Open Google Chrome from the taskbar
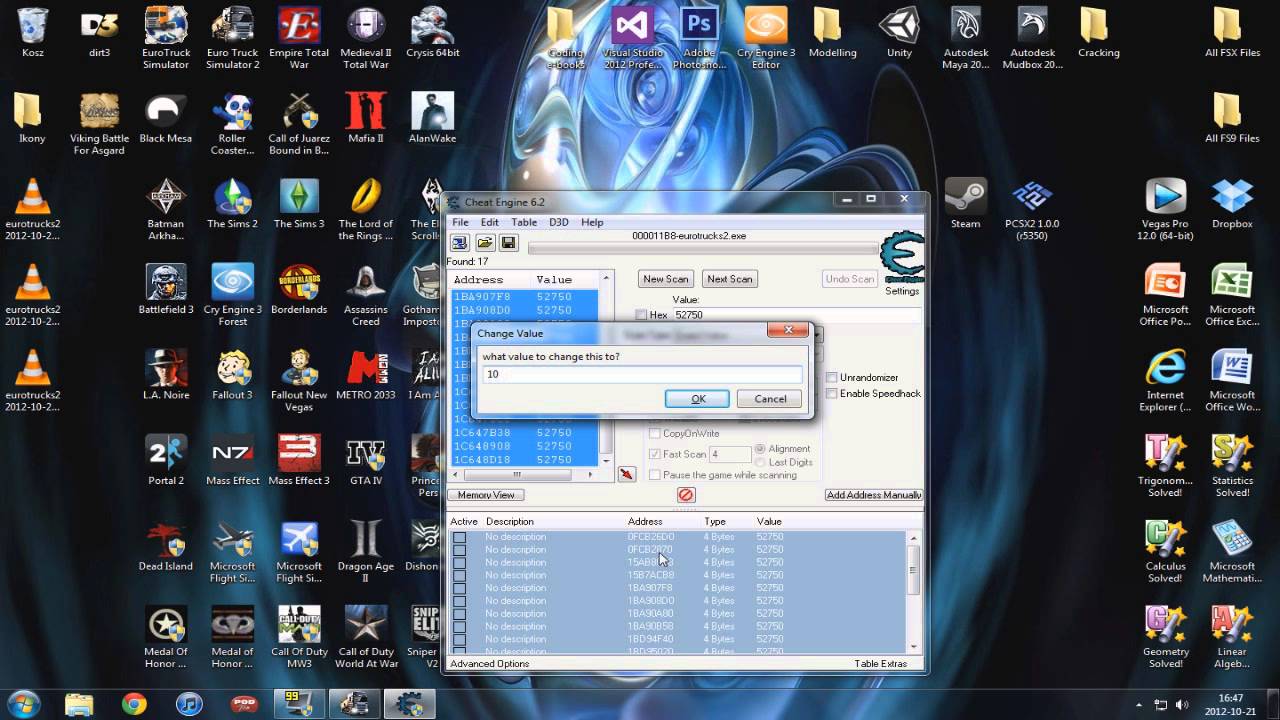This screenshot has height=720, width=1280. click(x=134, y=704)
